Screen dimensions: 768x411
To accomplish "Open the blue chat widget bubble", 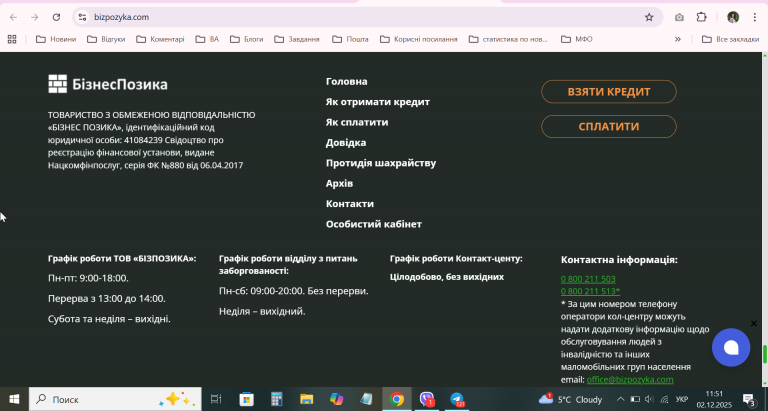I will [731, 347].
